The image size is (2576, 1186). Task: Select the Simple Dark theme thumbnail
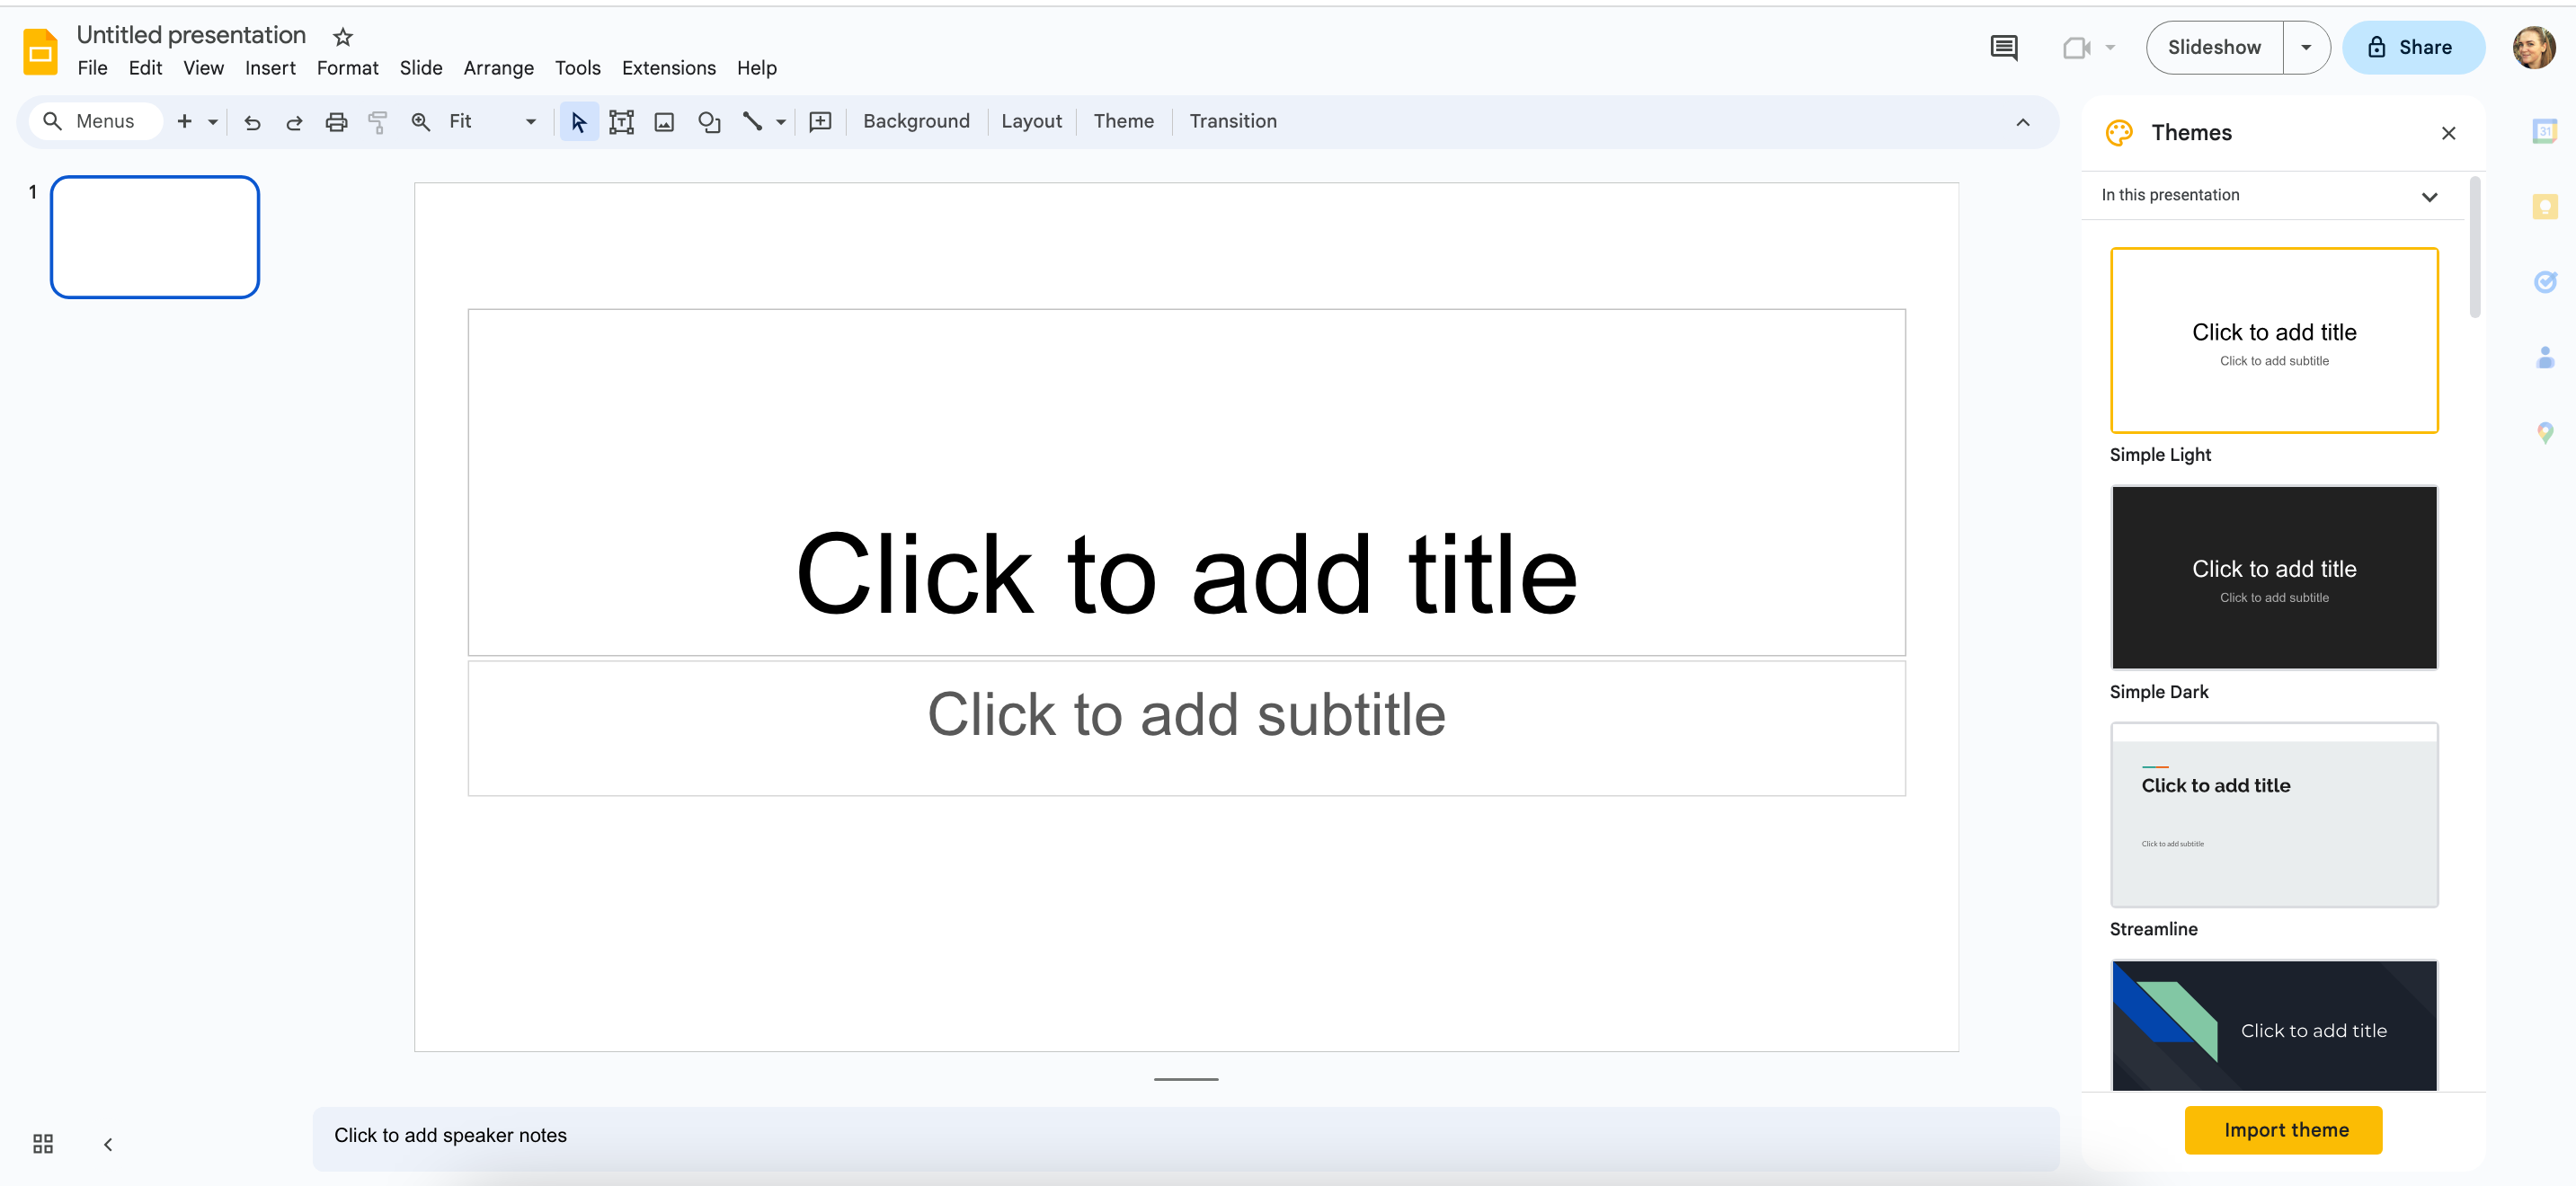tap(2276, 577)
